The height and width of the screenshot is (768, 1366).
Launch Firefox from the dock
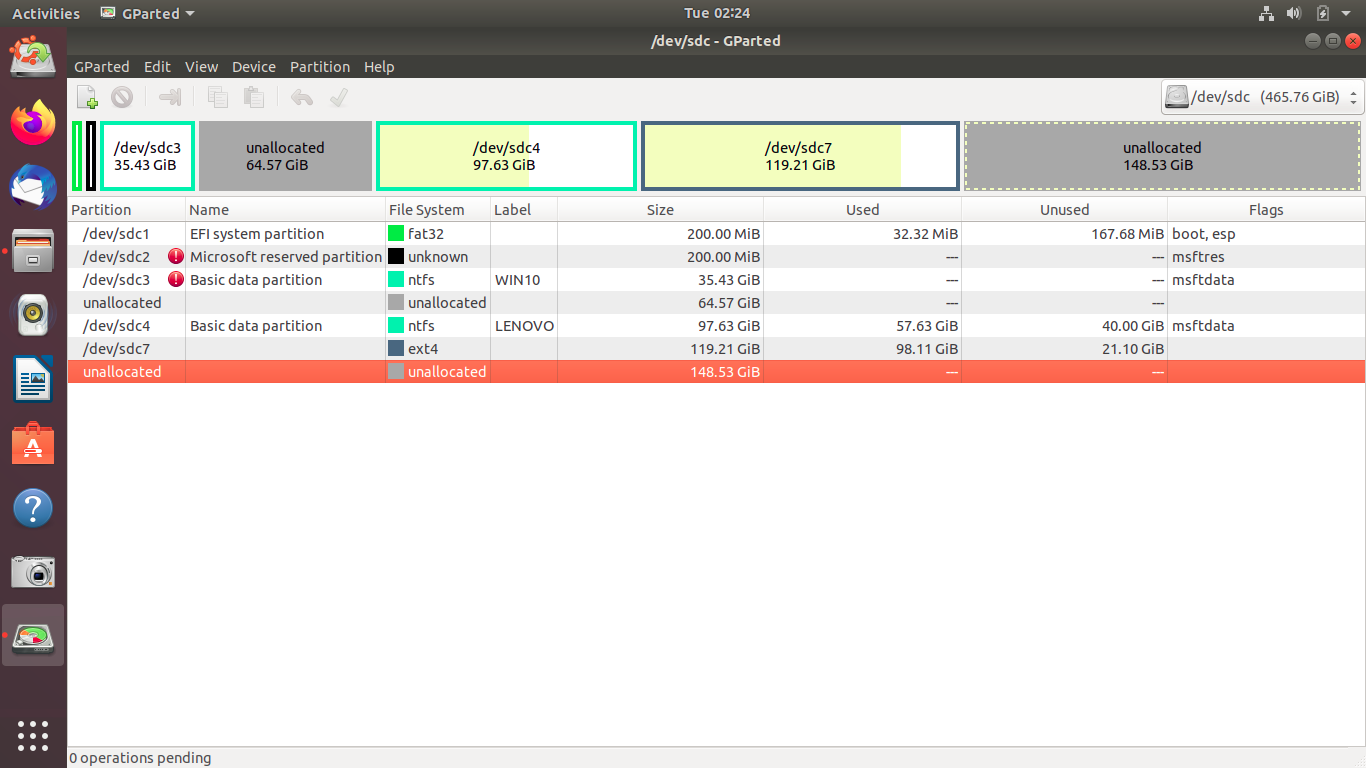(x=33, y=122)
